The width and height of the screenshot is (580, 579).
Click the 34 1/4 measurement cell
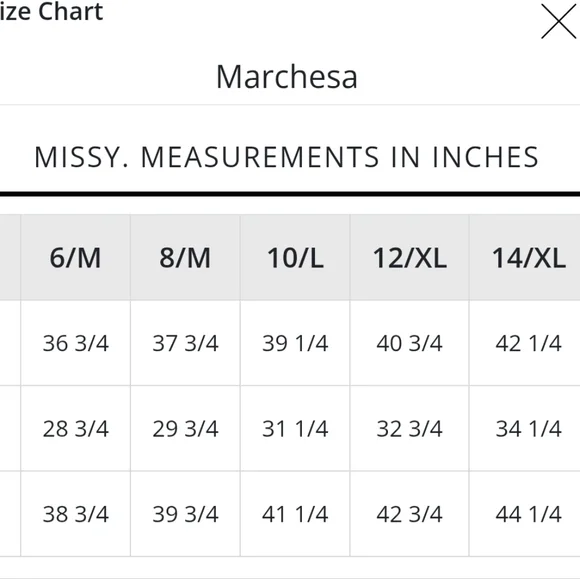(x=525, y=428)
